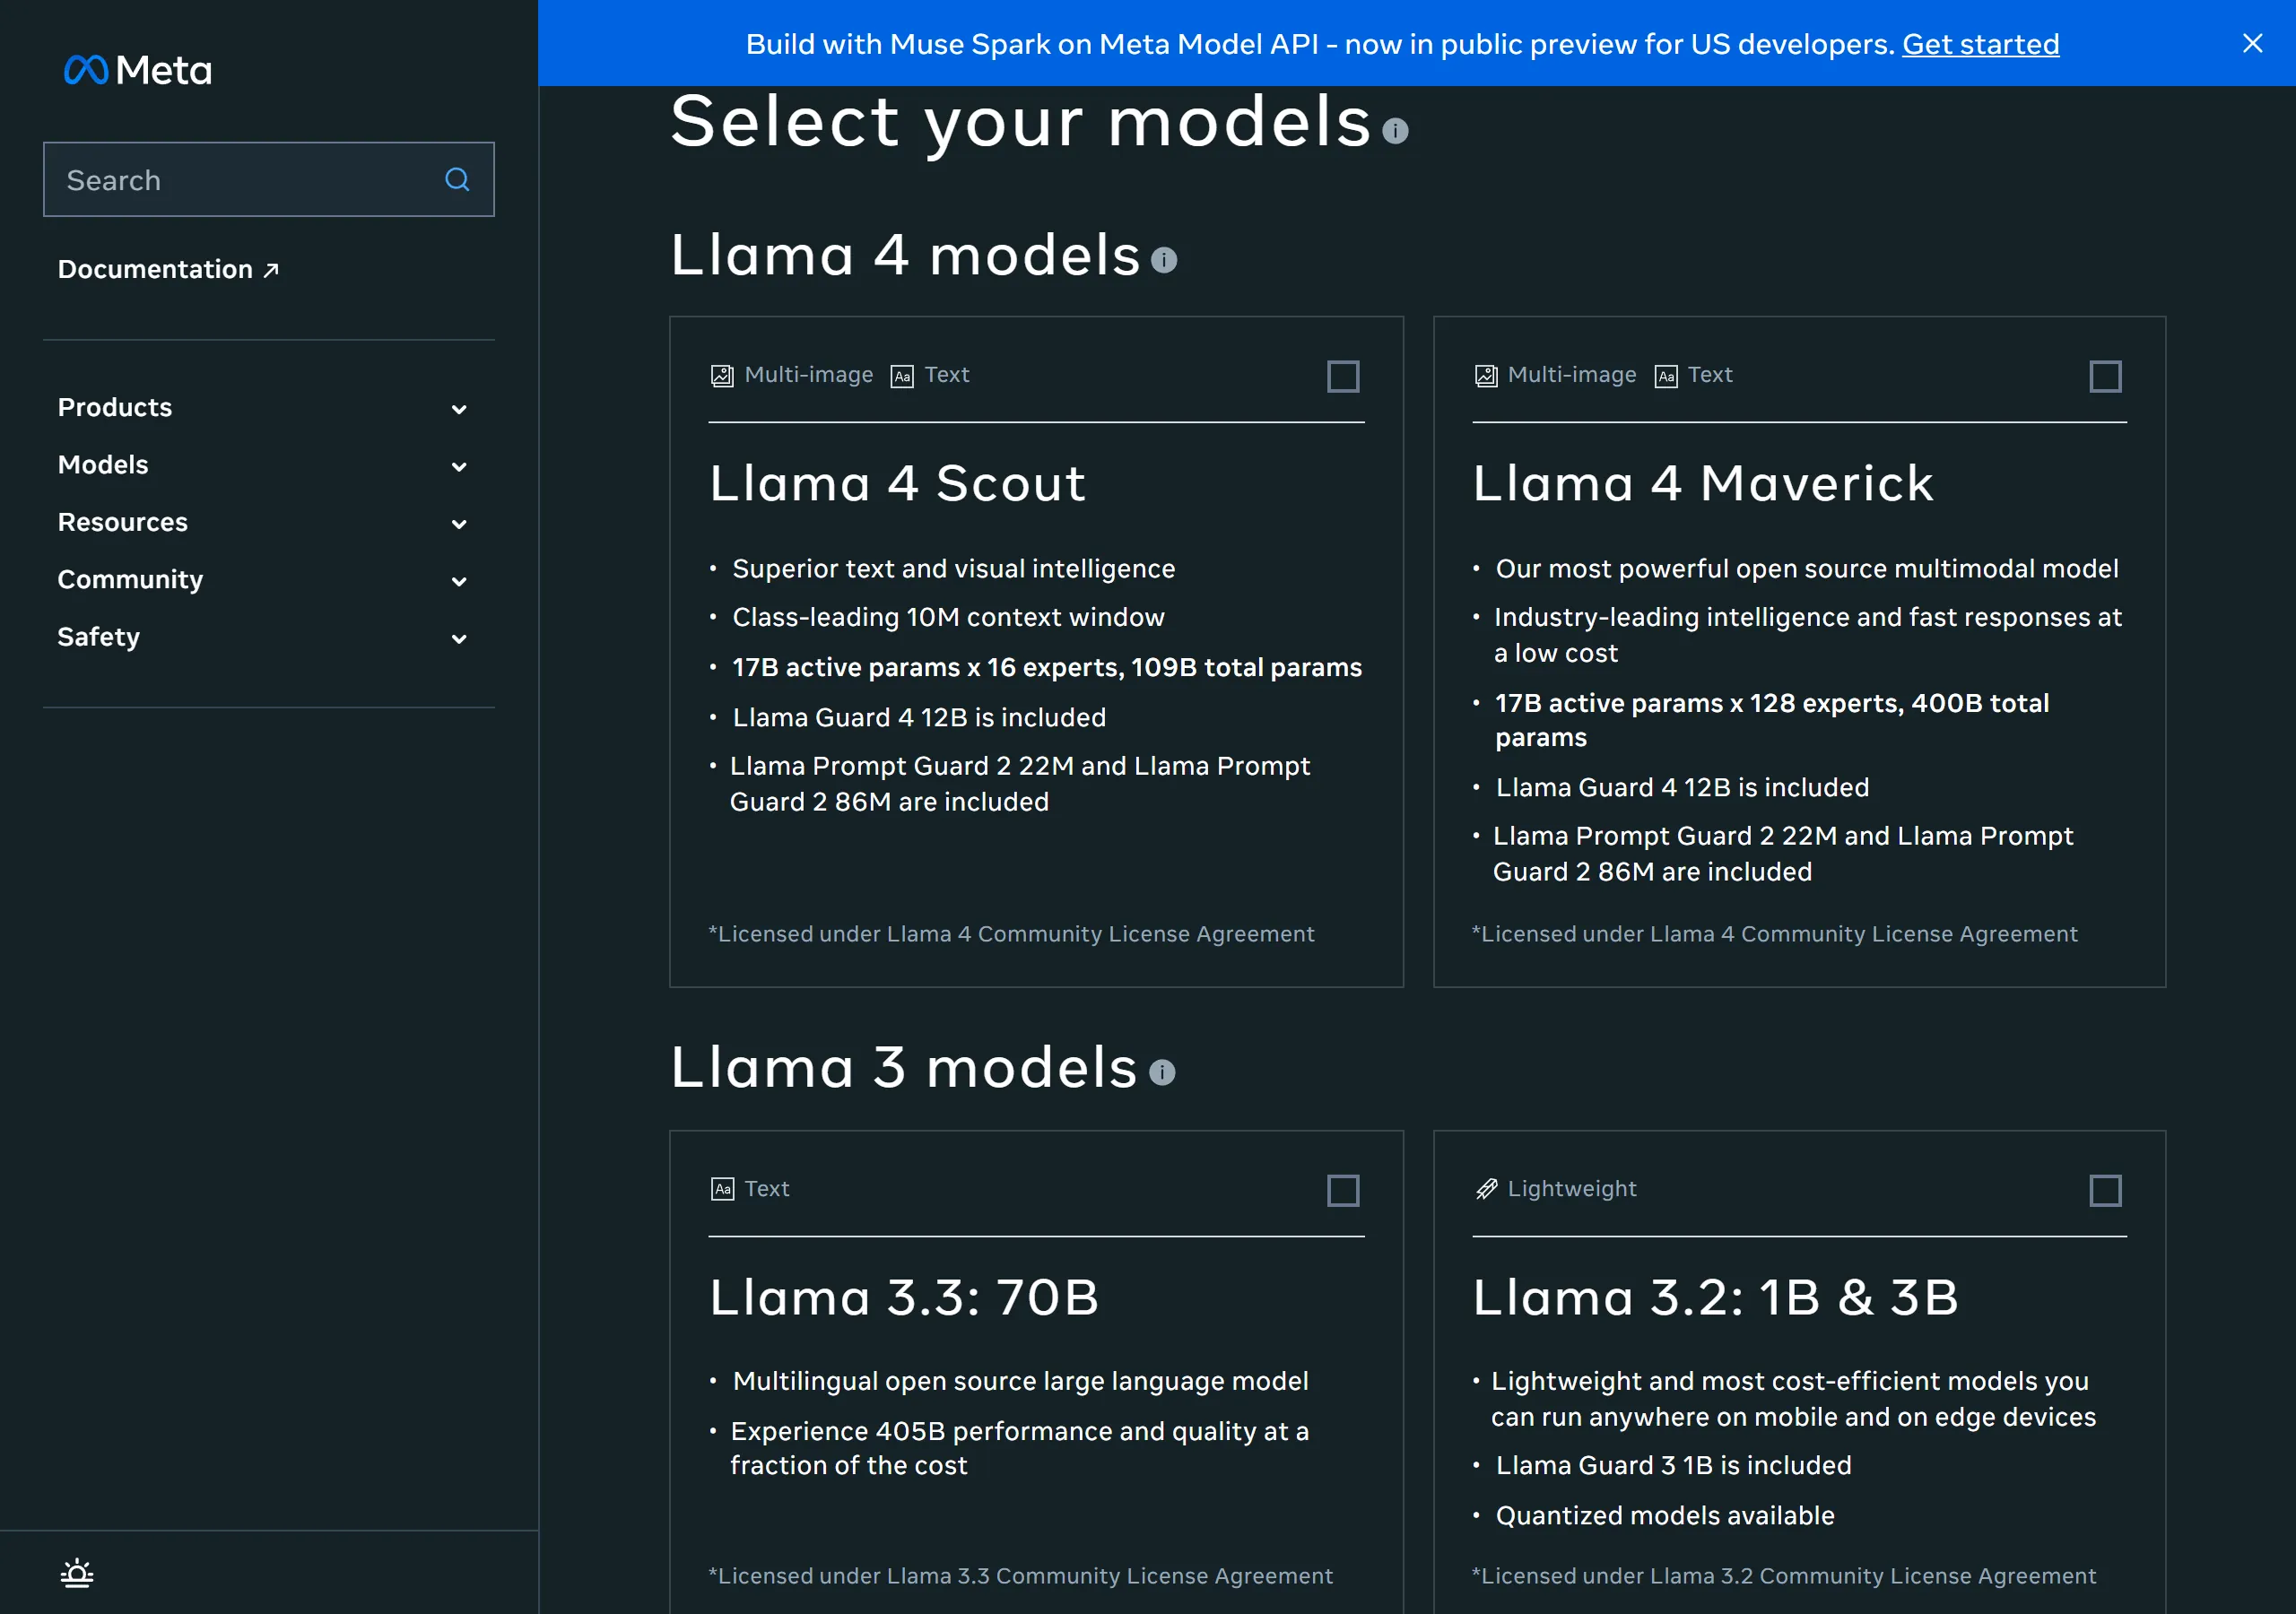The width and height of the screenshot is (2296, 1614).
Task: Click the Text icon on Llama 4 Maverick card
Action: click(x=1666, y=376)
